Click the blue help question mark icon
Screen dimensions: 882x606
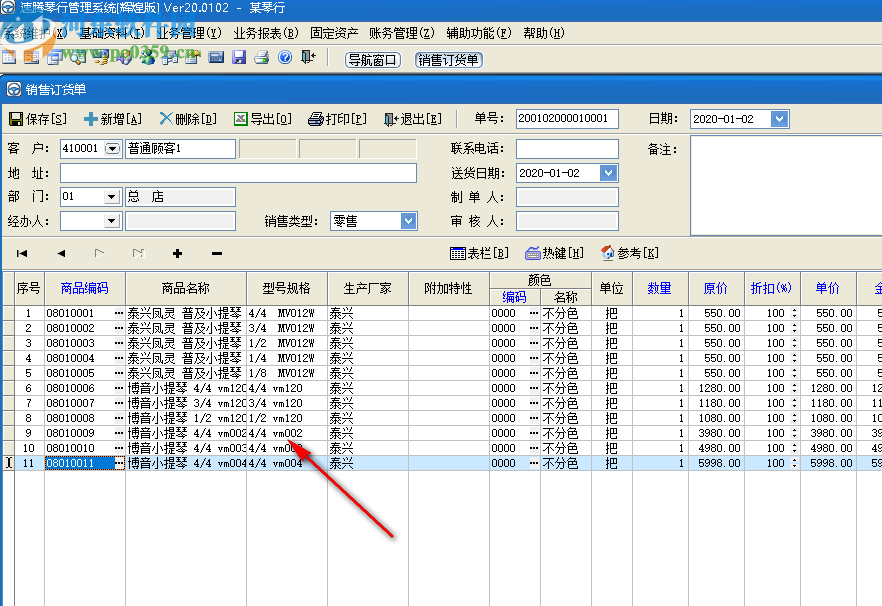pos(285,58)
